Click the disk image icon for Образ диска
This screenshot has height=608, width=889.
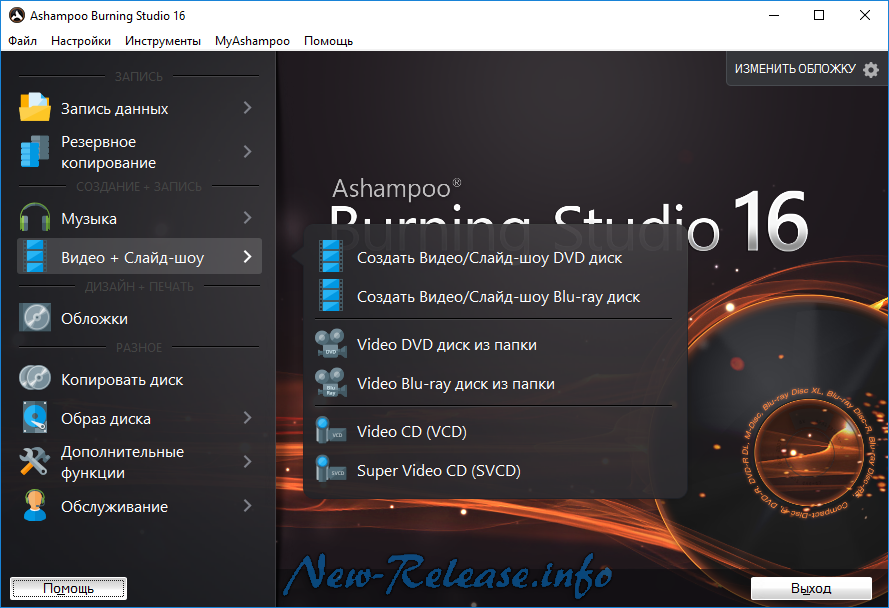coord(35,417)
